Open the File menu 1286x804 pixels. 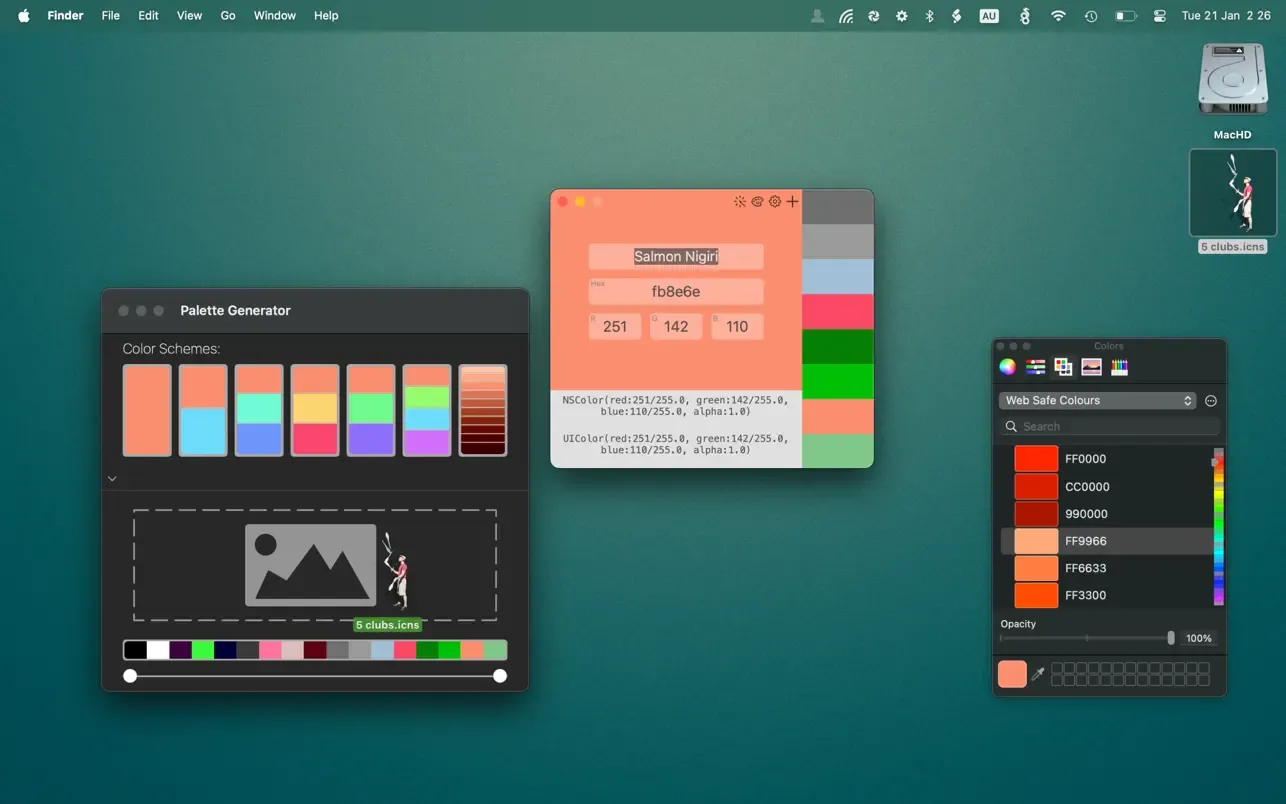click(111, 16)
